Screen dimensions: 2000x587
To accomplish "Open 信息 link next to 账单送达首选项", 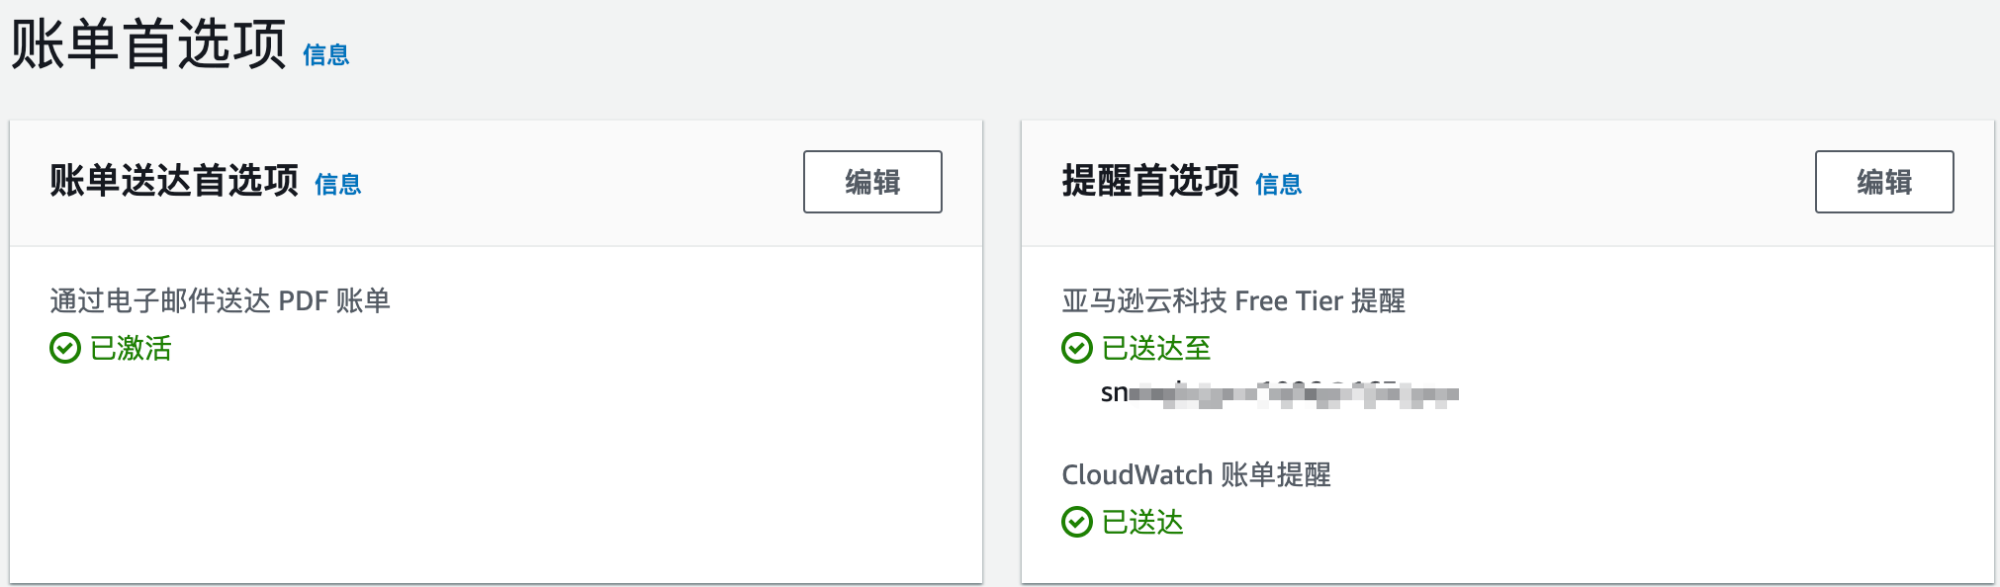I will (x=338, y=184).
